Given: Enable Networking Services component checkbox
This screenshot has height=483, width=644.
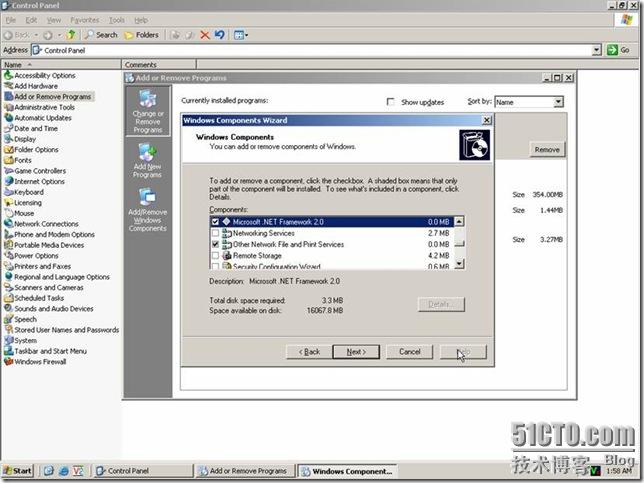Looking at the screenshot, I should click(x=215, y=233).
